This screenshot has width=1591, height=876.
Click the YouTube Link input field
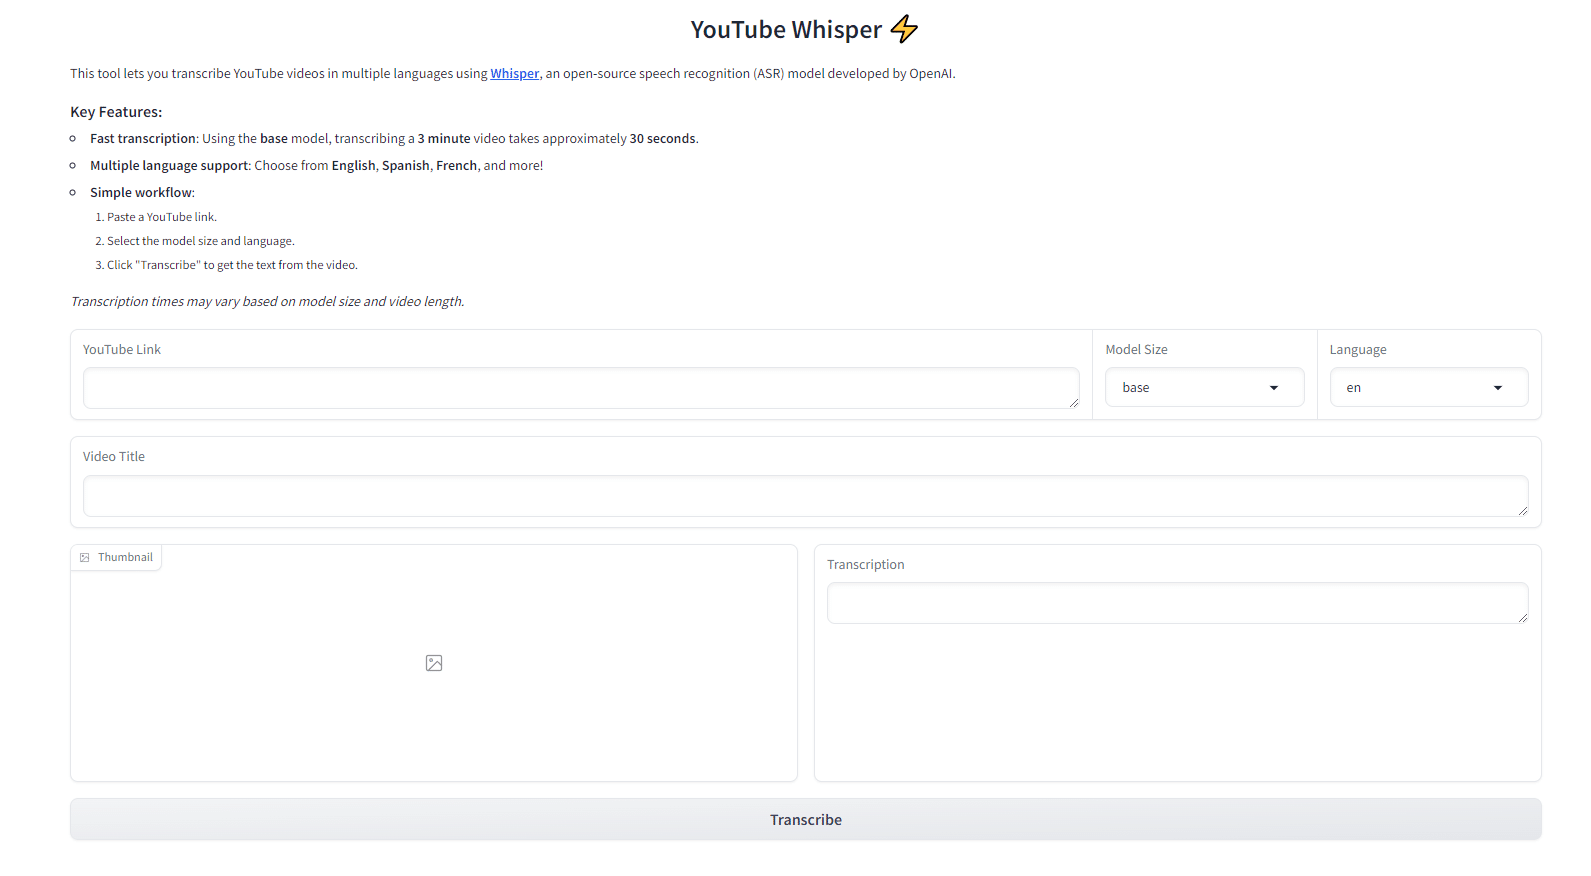point(581,388)
